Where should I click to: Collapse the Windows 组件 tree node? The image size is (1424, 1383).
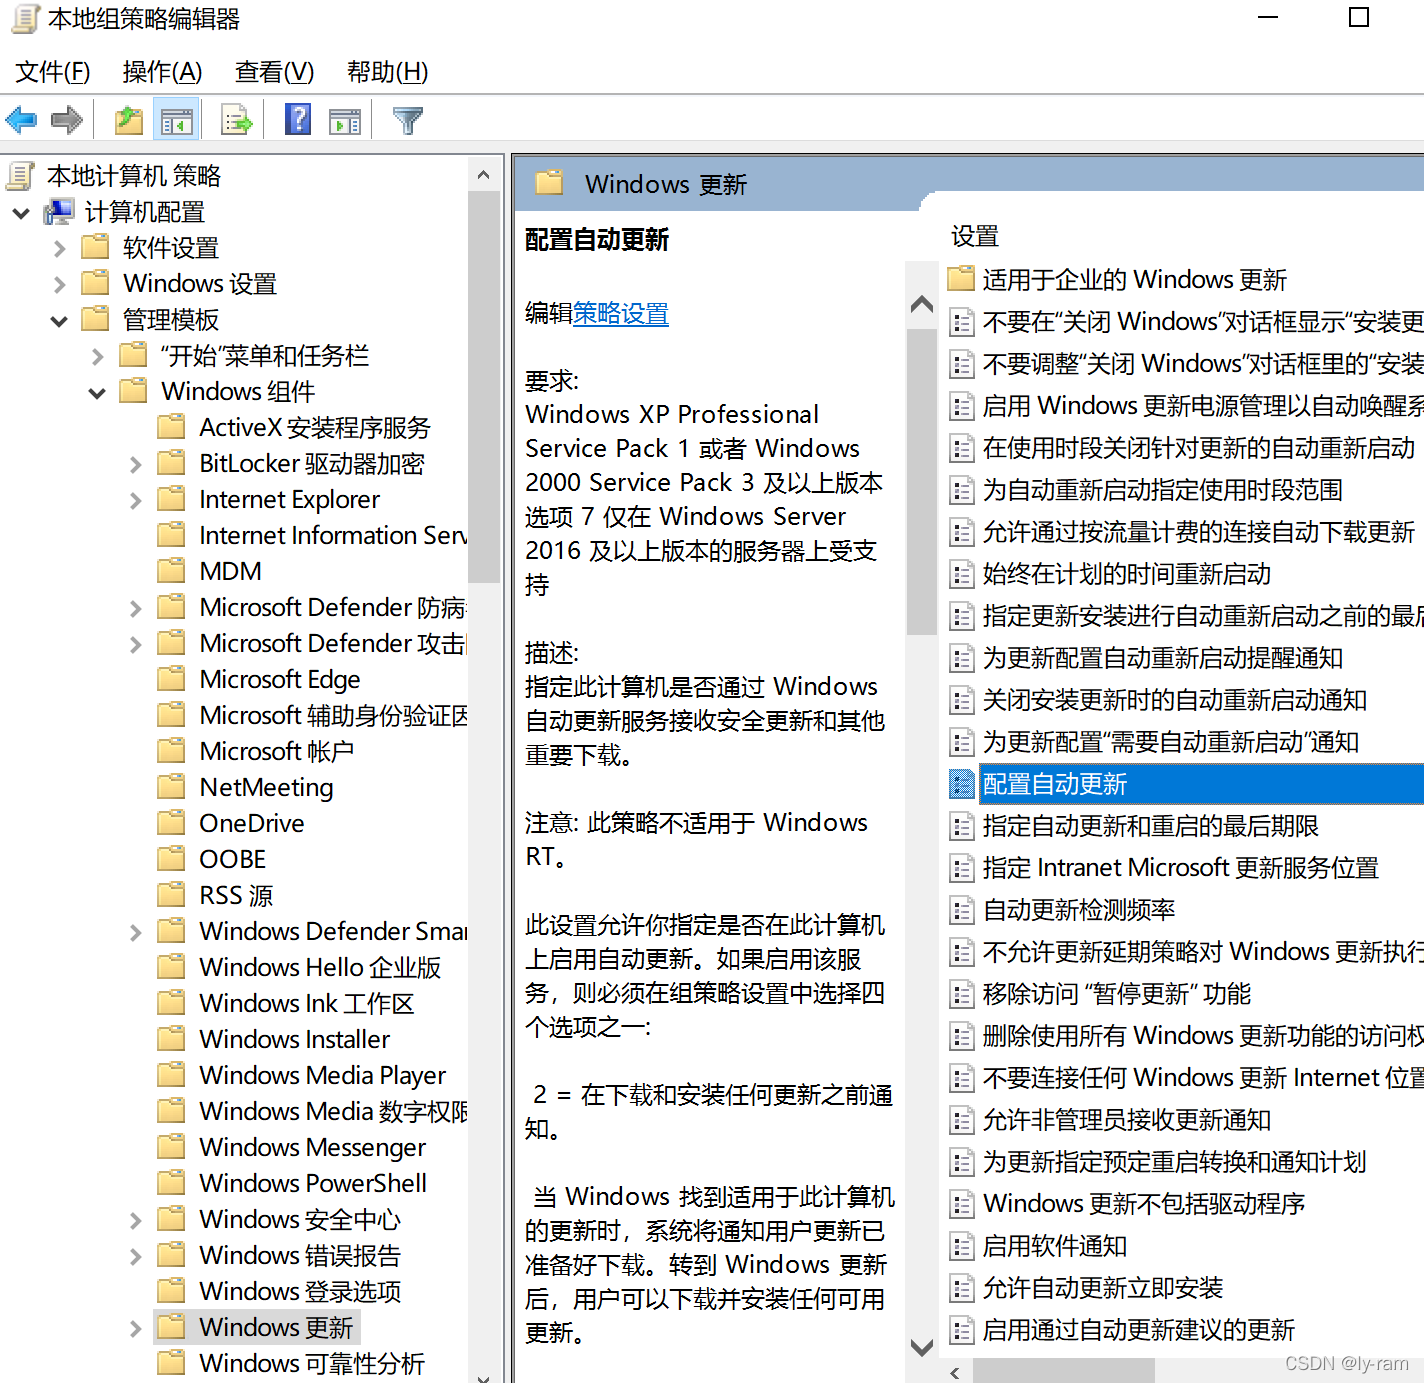point(97,393)
